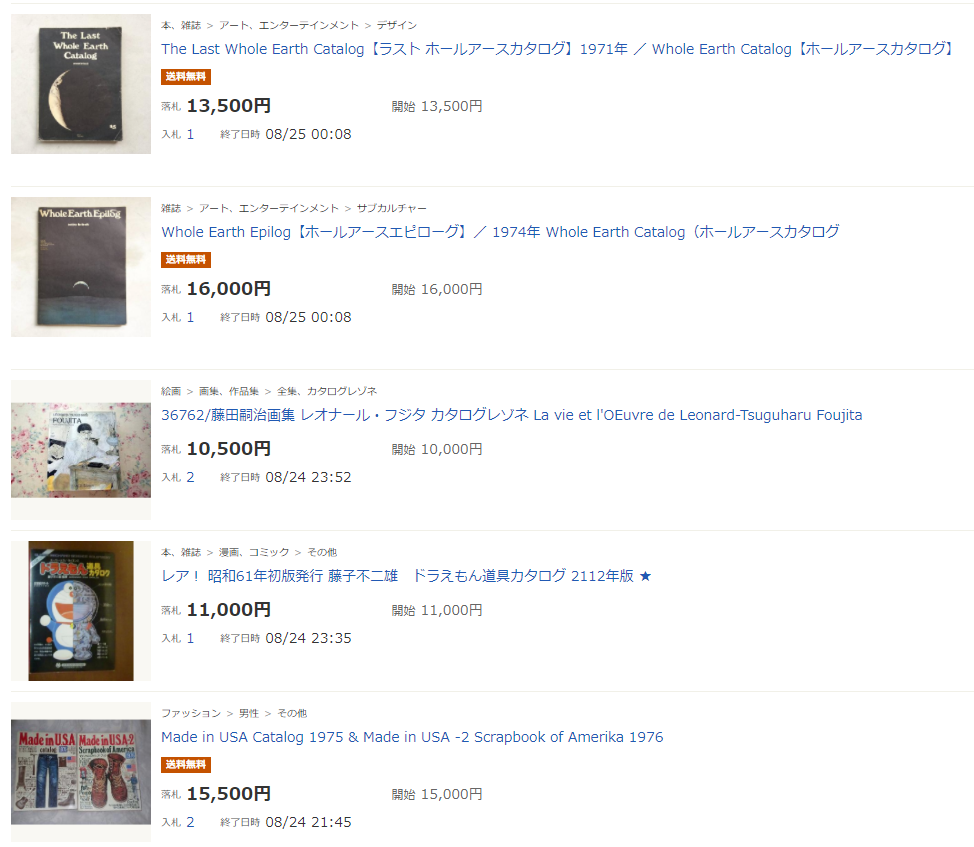
Task: Click bid count 2 on Made in USA listing
Action: coord(190,822)
